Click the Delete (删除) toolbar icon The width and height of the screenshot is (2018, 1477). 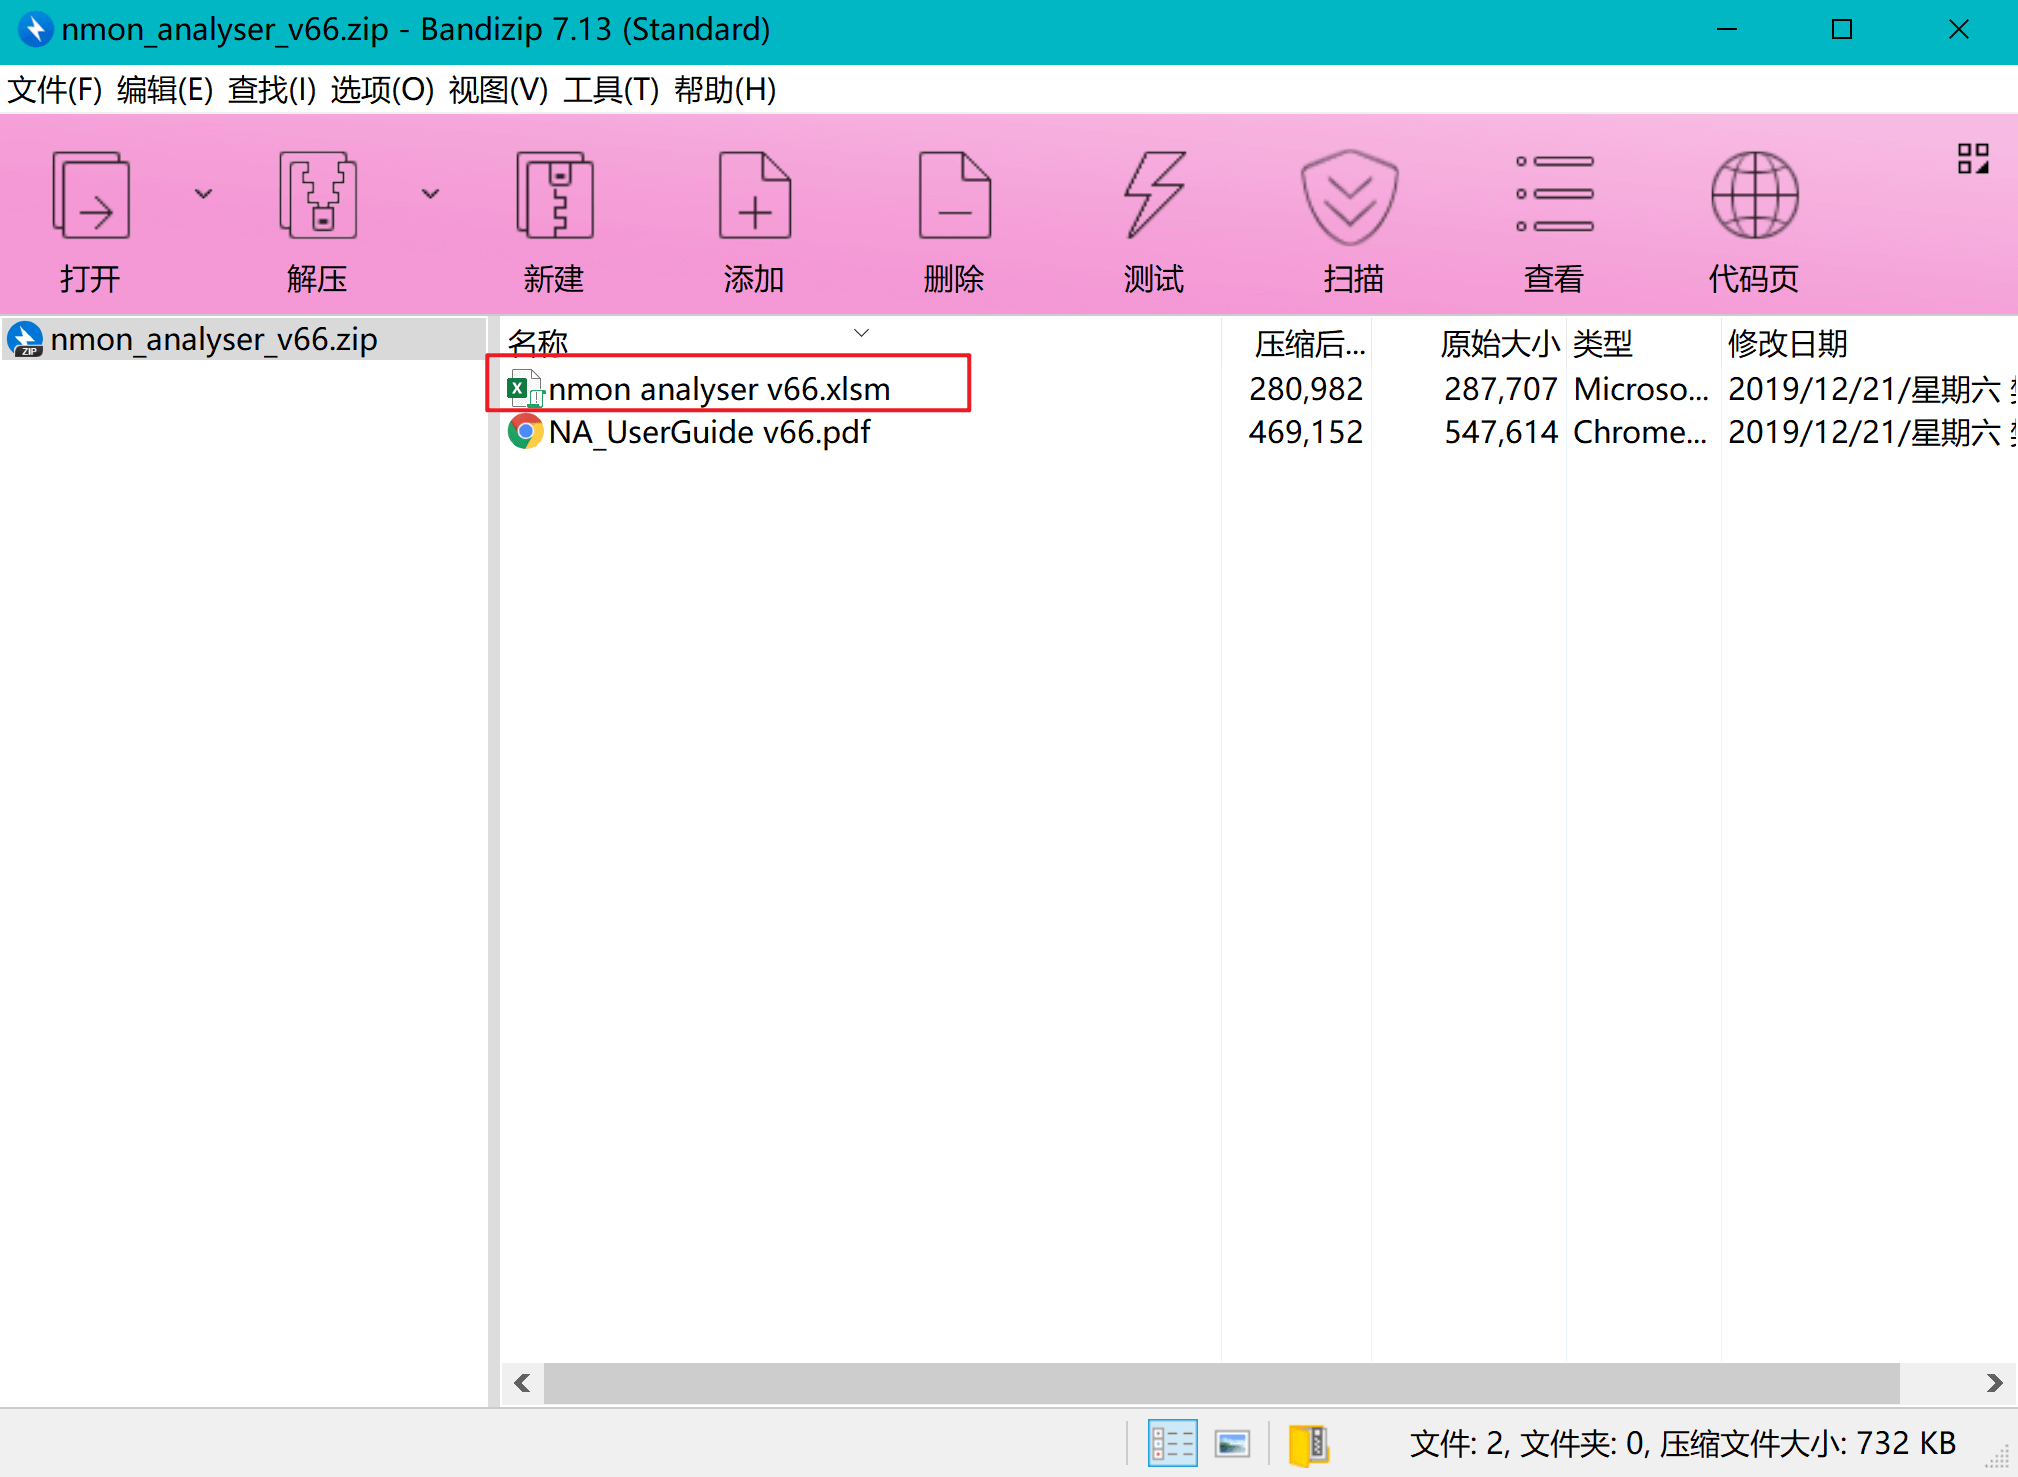[954, 197]
